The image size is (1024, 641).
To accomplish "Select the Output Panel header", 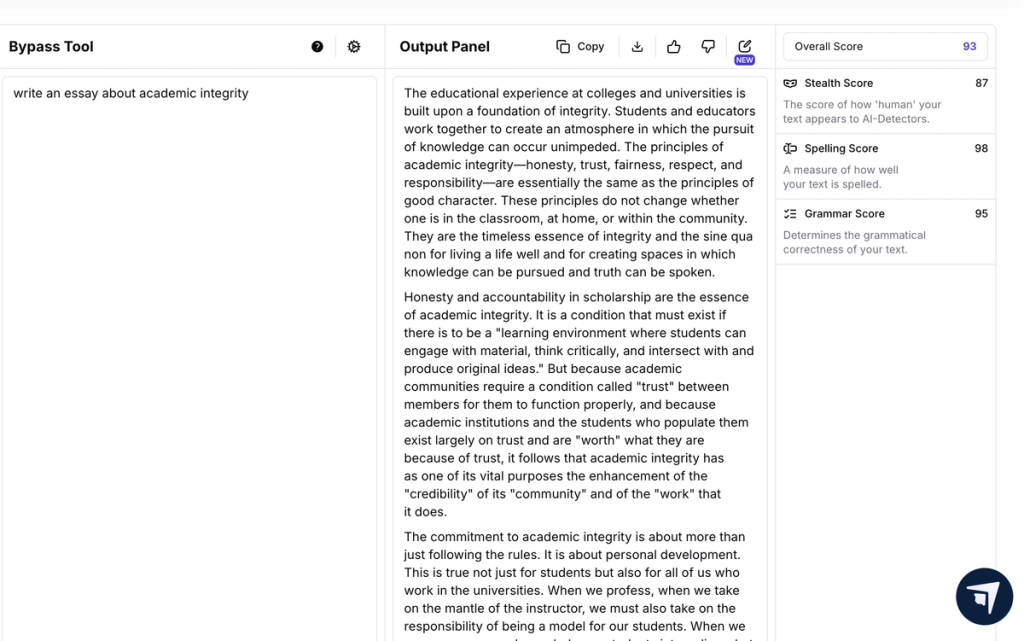I will [444, 46].
